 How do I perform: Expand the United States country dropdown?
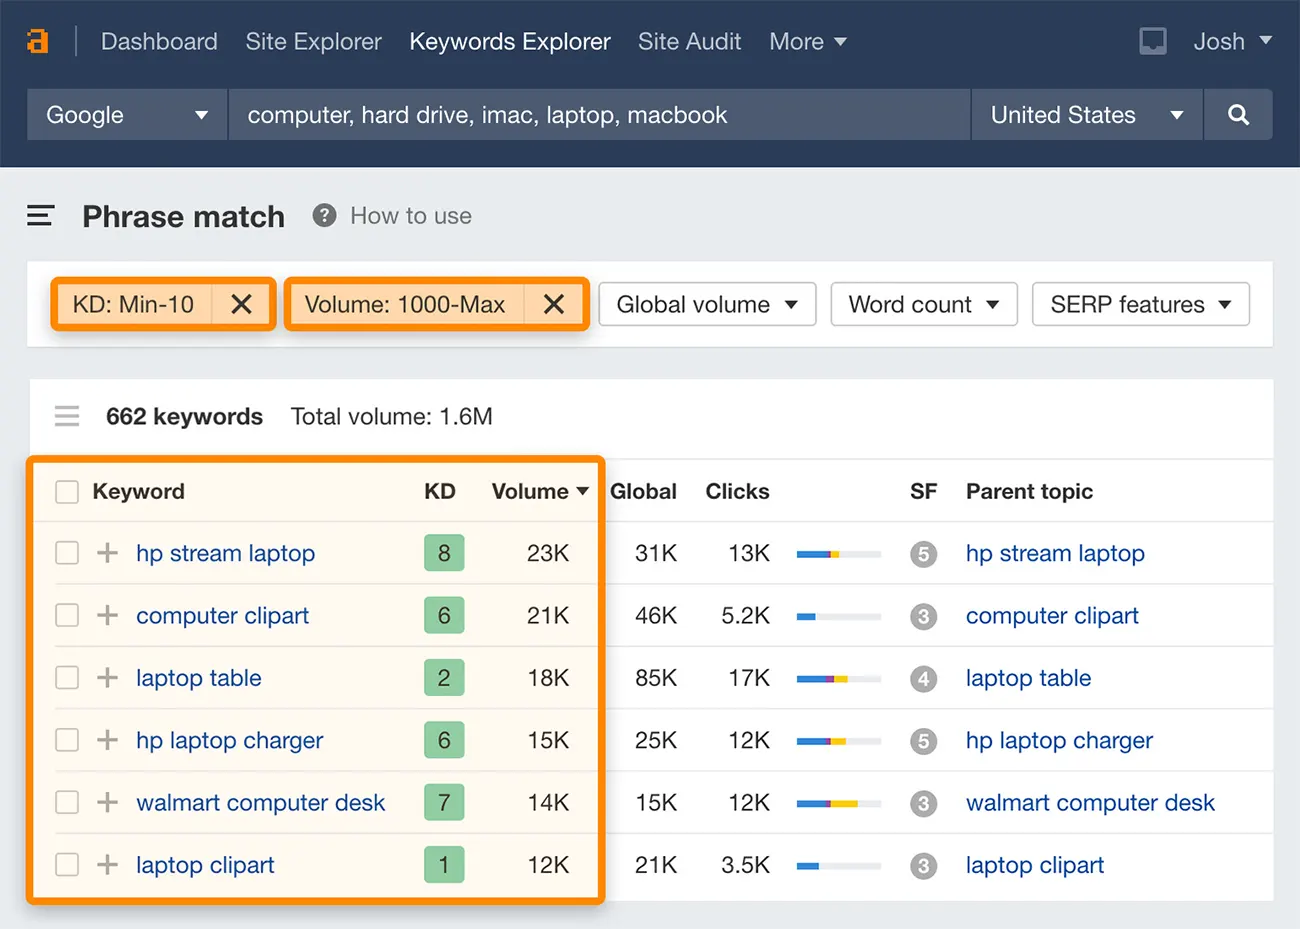coord(1086,115)
